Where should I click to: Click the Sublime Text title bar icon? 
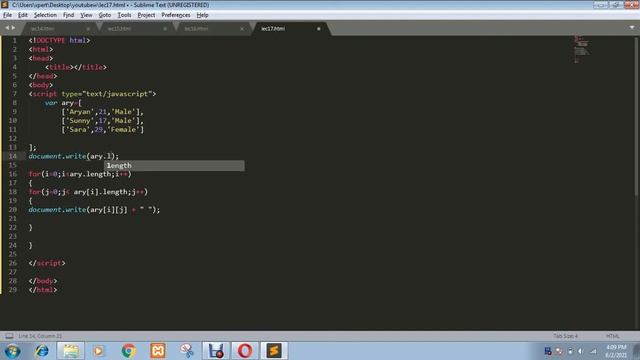tap(5, 4)
